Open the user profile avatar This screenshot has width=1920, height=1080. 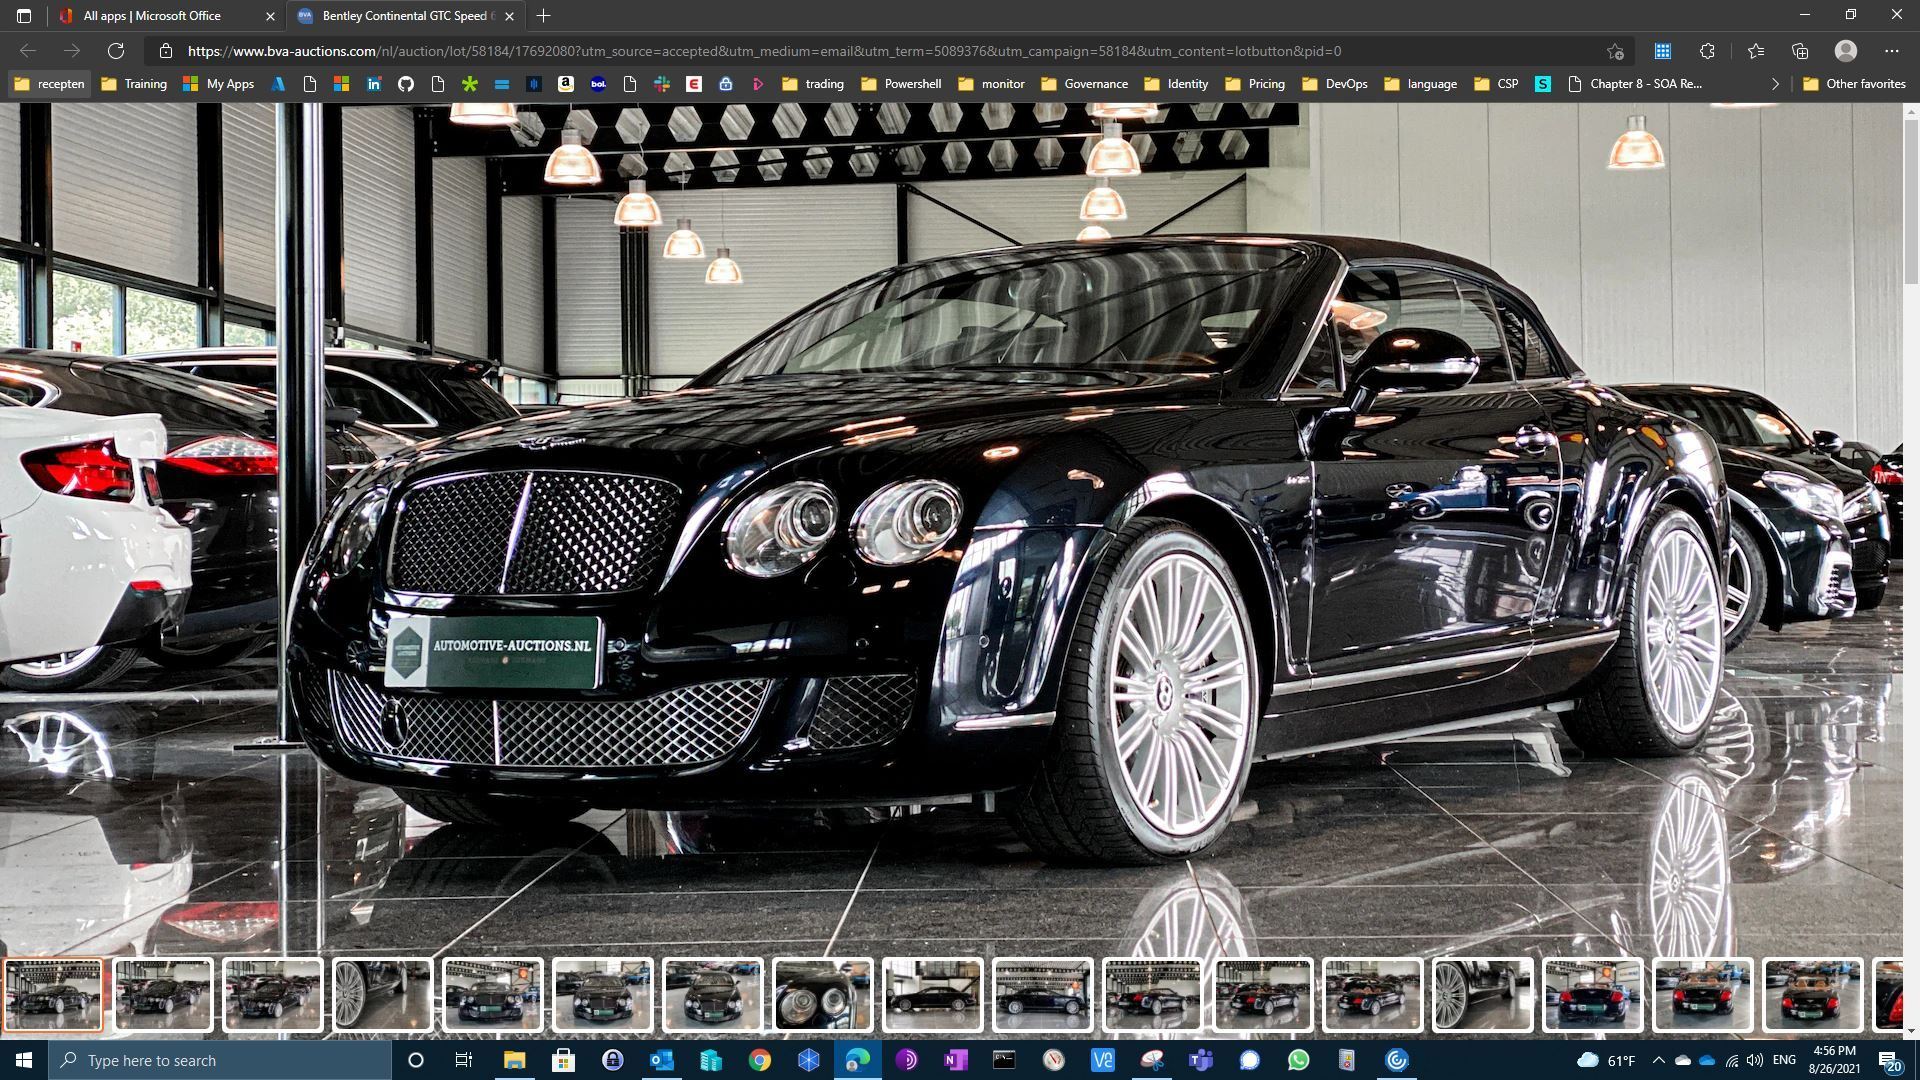1845,51
